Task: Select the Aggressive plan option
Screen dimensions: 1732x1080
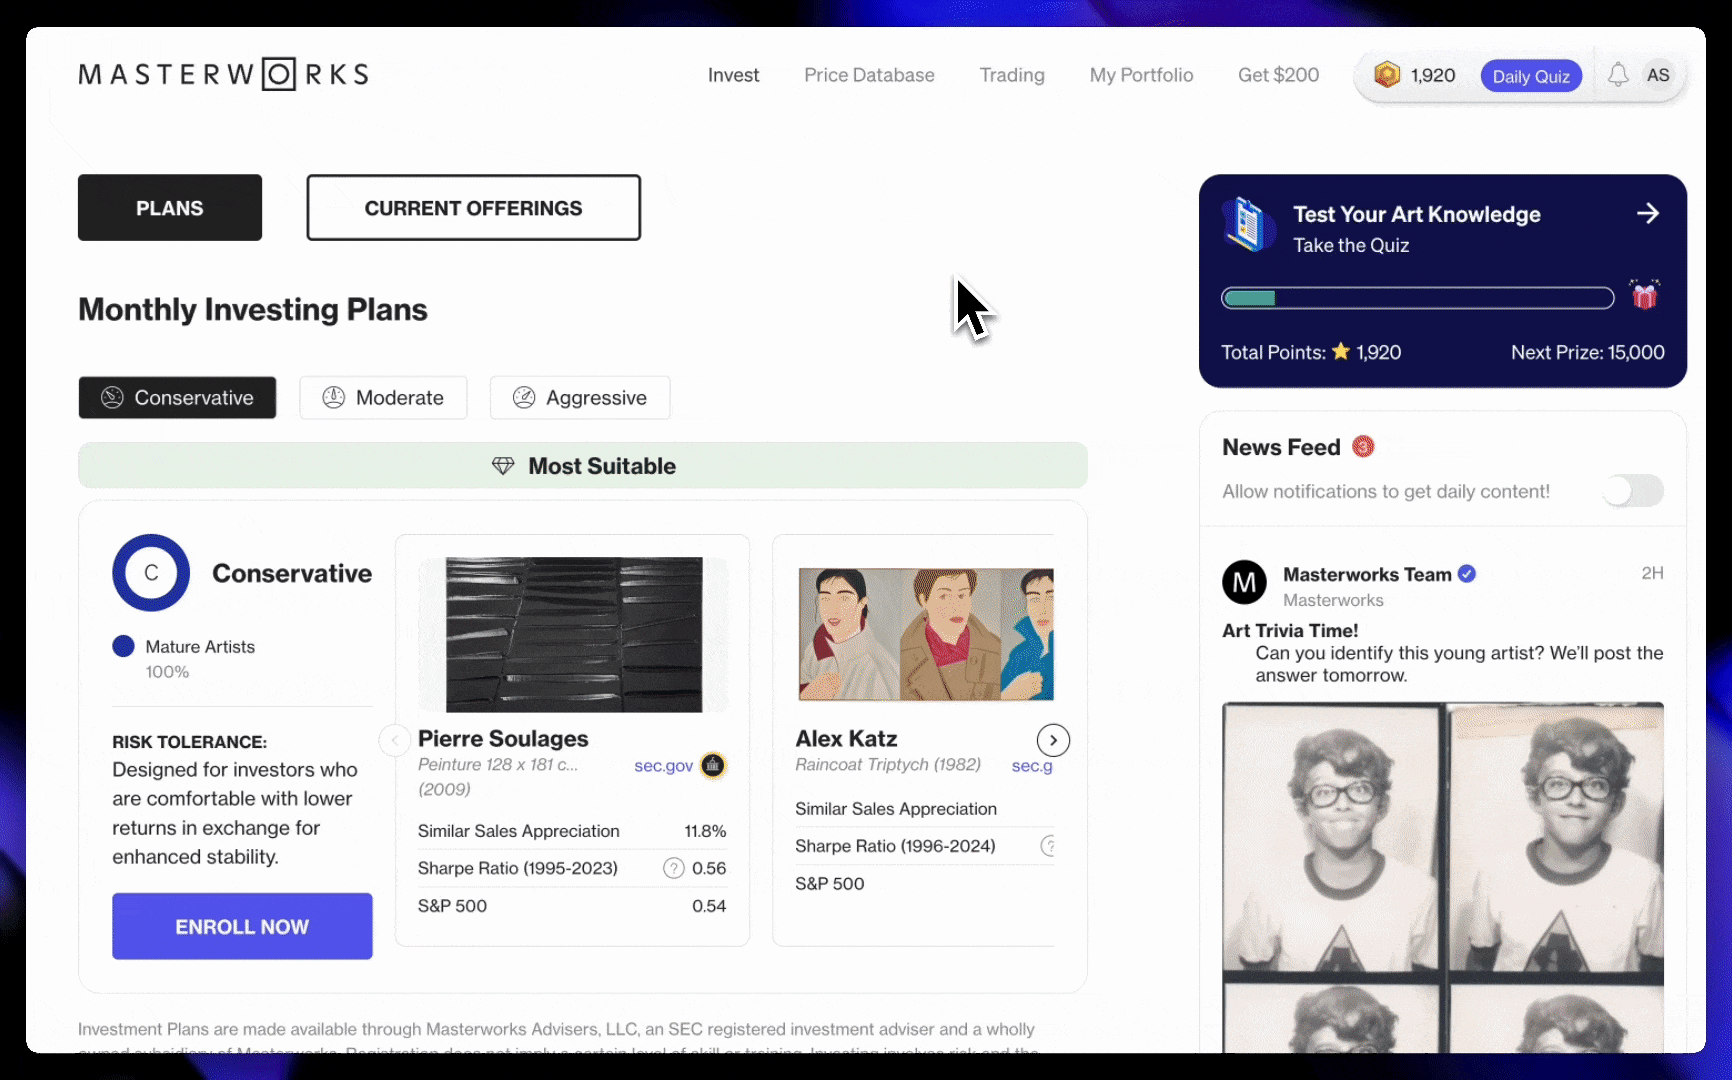Action: pyautogui.click(x=580, y=398)
